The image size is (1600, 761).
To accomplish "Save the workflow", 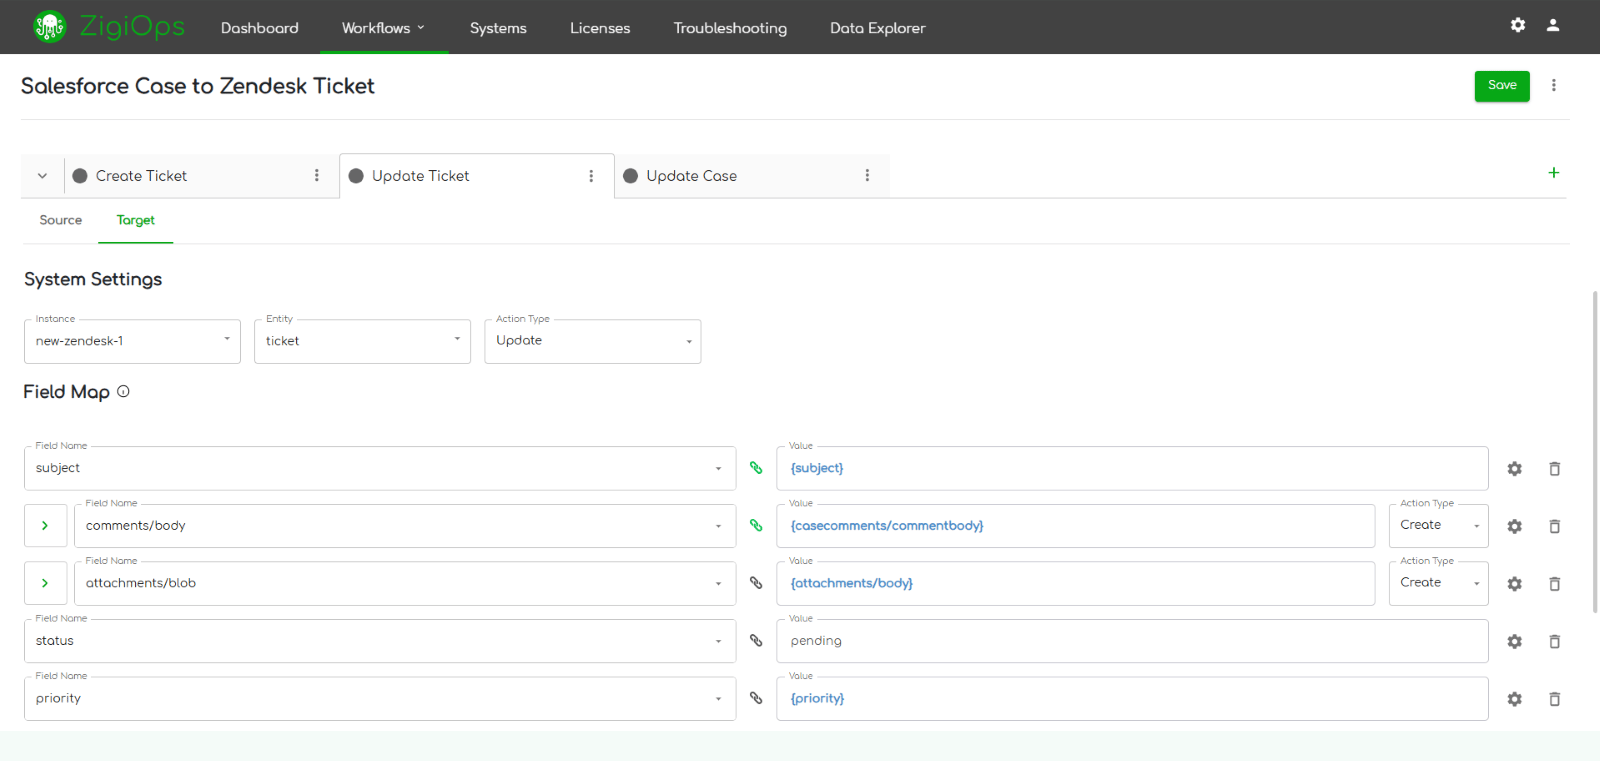I will [x=1502, y=86].
